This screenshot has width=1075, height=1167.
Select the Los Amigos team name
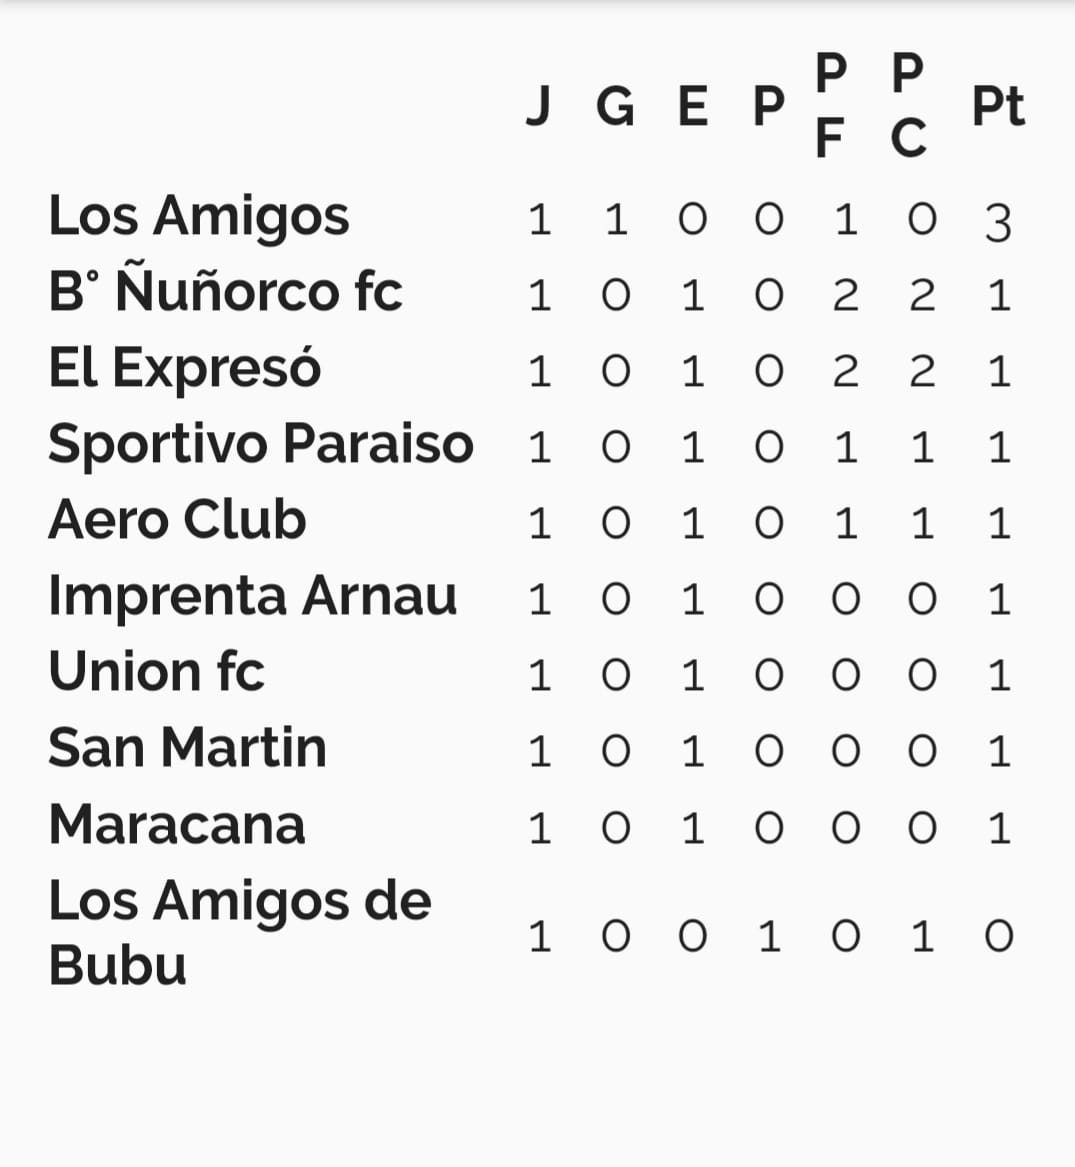click(x=199, y=217)
